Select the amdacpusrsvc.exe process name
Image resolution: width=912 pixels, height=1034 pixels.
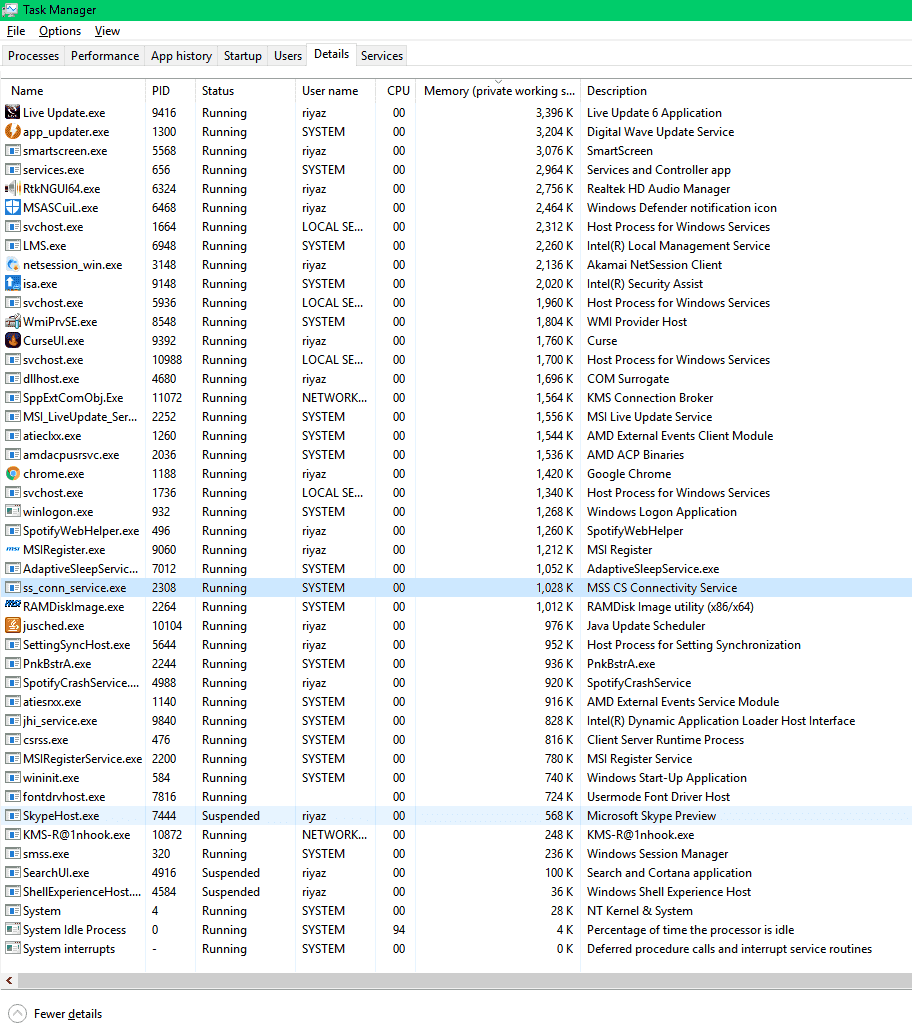71,454
